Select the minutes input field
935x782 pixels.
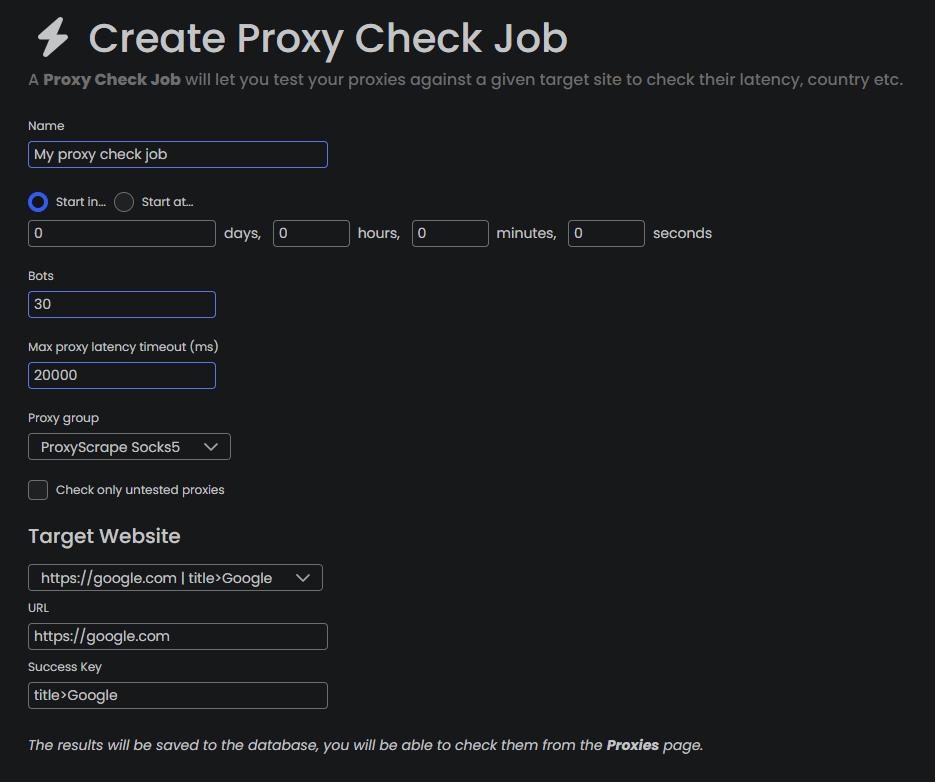pyautogui.click(x=449, y=233)
